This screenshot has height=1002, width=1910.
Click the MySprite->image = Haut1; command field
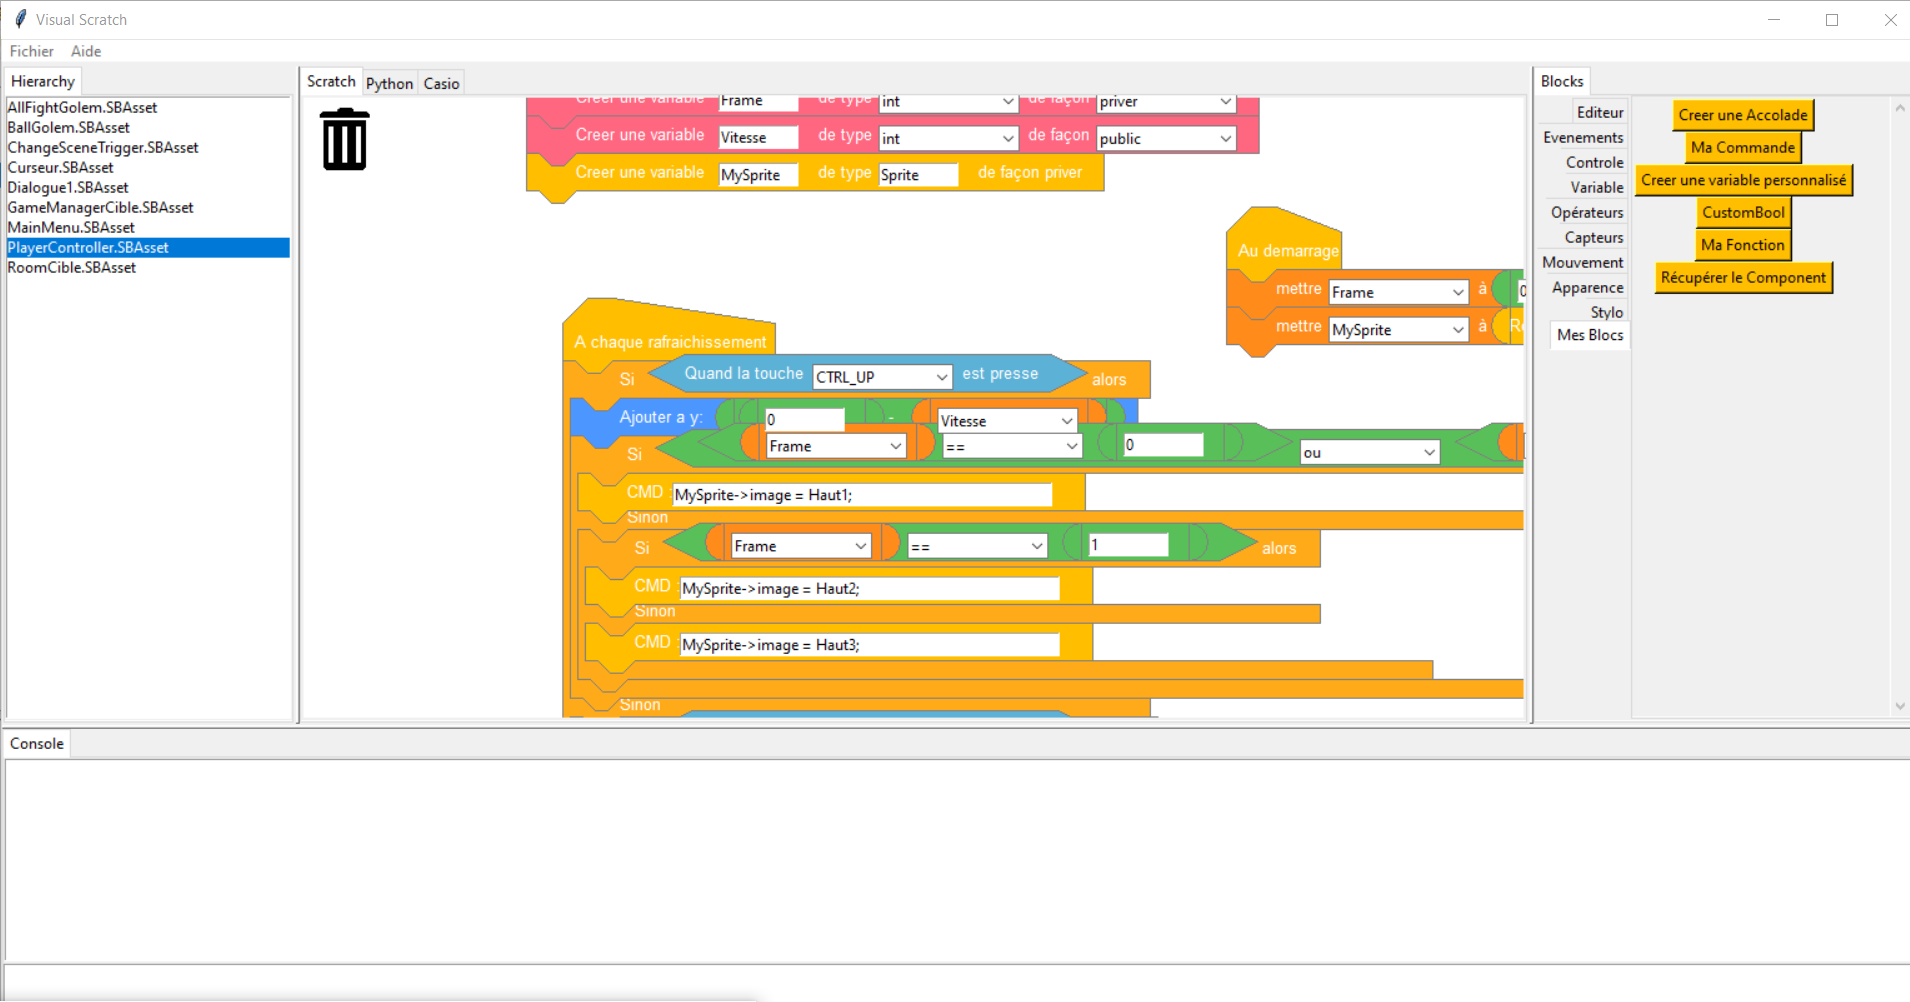pyautogui.click(x=862, y=495)
